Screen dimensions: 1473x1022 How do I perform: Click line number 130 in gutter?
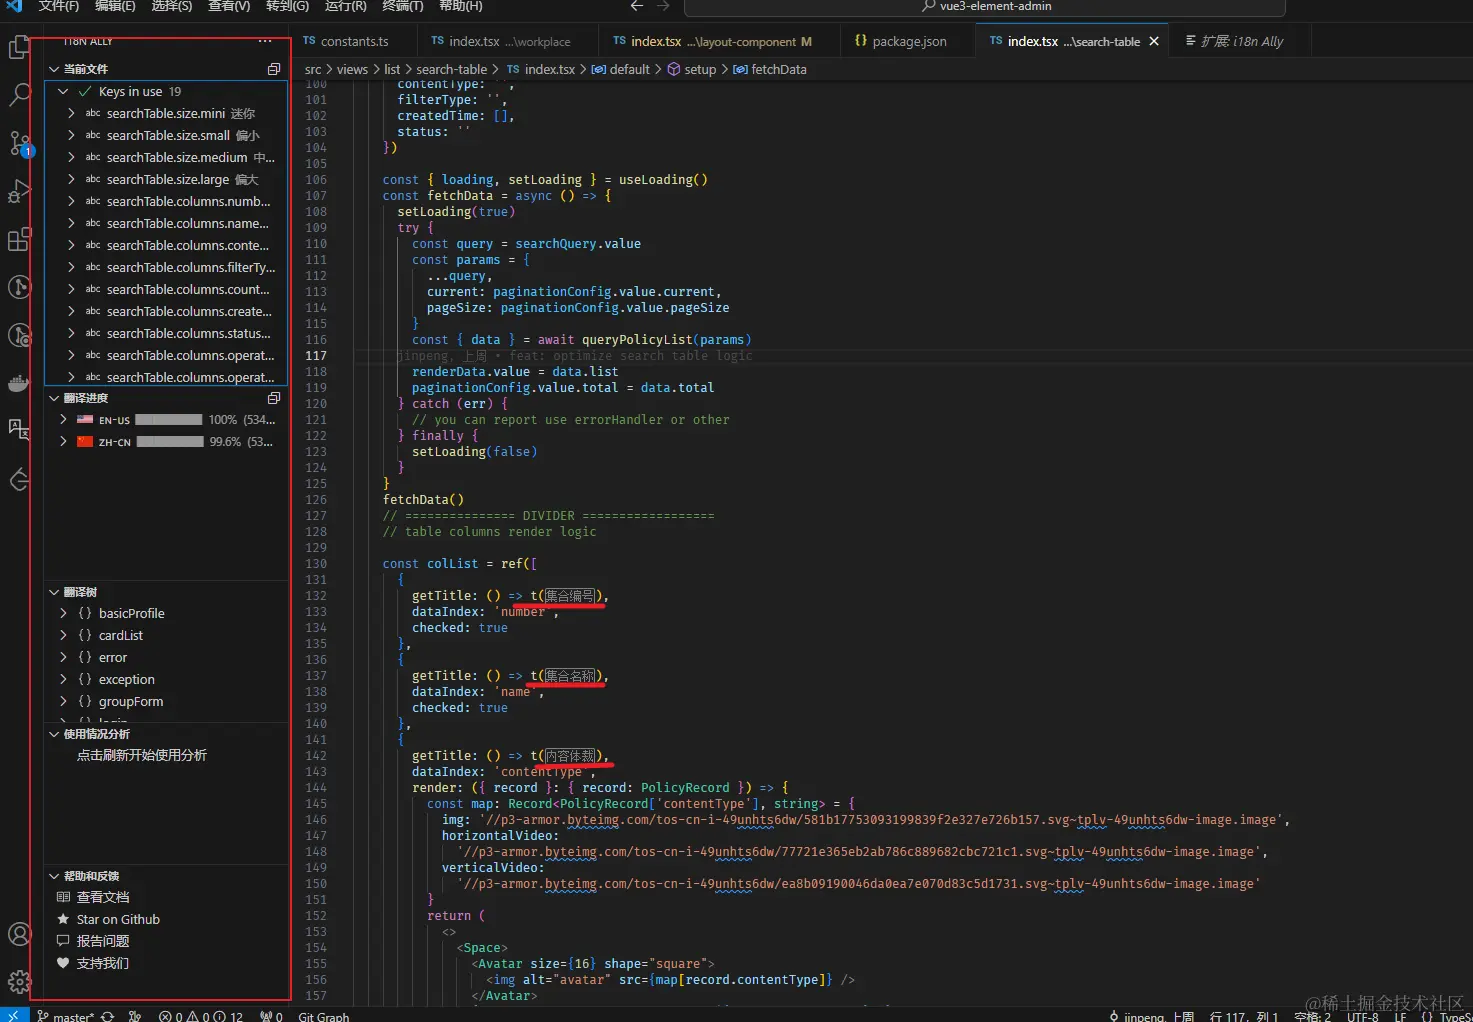tap(316, 563)
